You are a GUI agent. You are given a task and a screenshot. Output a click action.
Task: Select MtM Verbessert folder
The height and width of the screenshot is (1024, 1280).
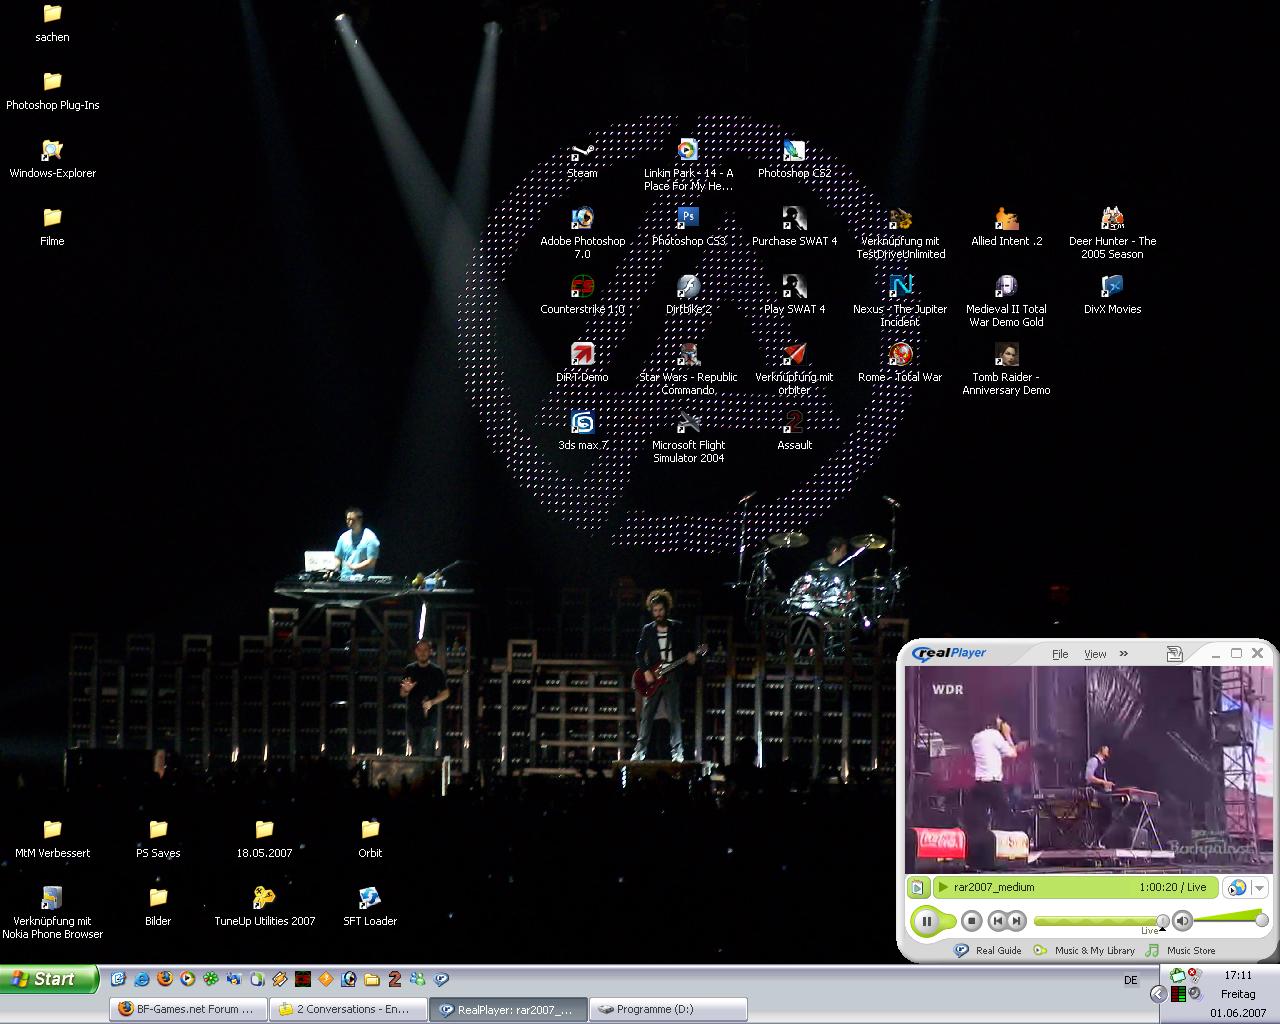tap(52, 840)
